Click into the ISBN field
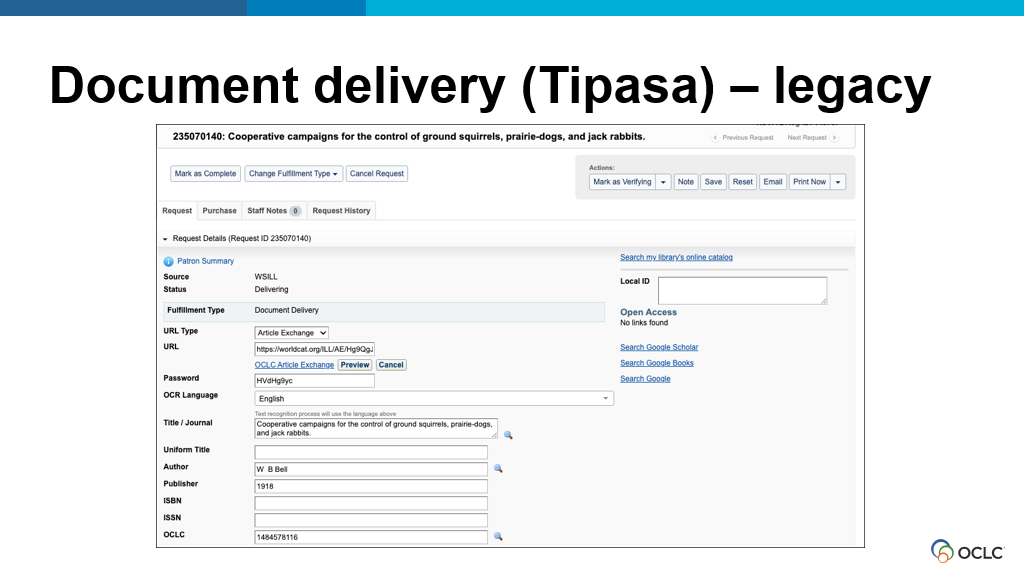This screenshot has height=576, width=1024. pyautogui.click(x=371, y=503)
